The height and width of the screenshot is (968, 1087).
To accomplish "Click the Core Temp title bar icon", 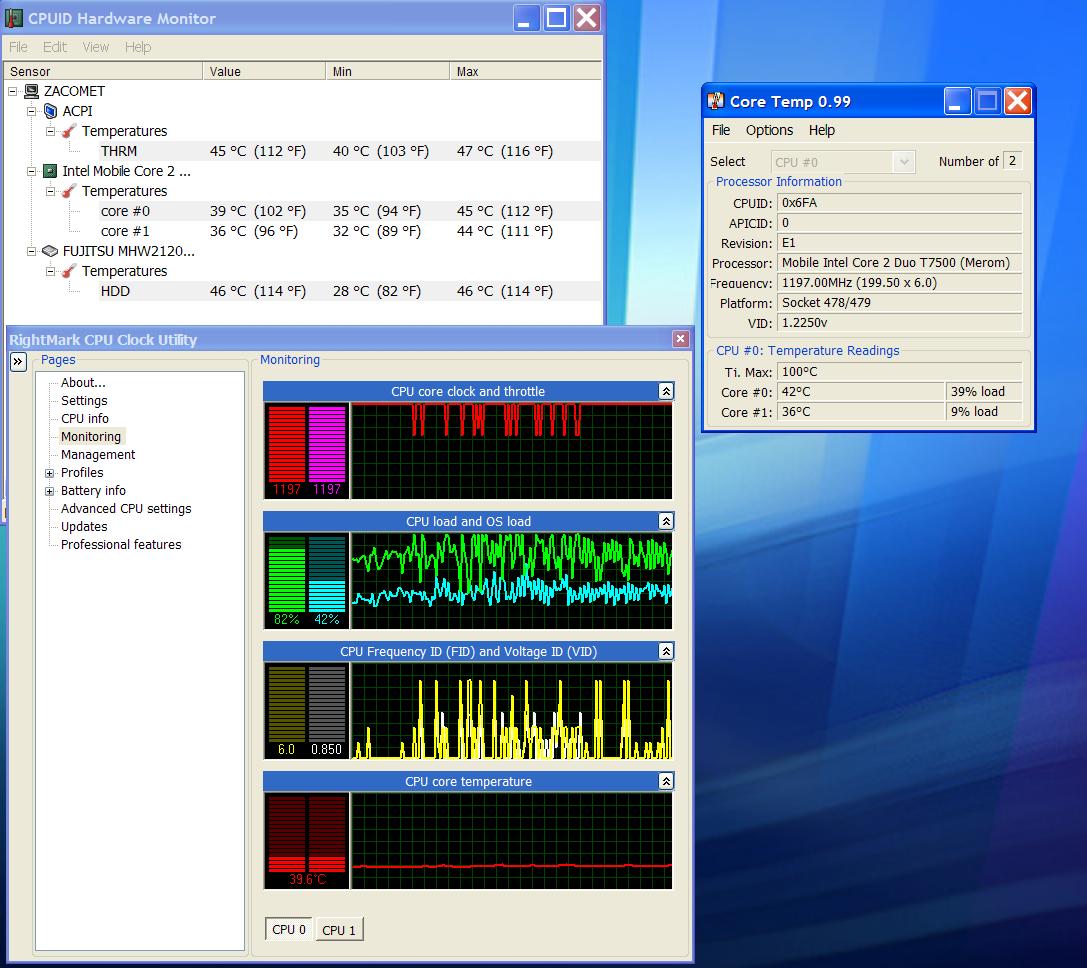I will point(715,101).
